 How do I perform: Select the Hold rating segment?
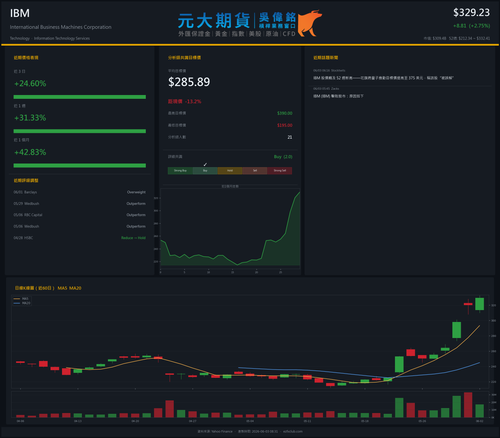(230, 171)
